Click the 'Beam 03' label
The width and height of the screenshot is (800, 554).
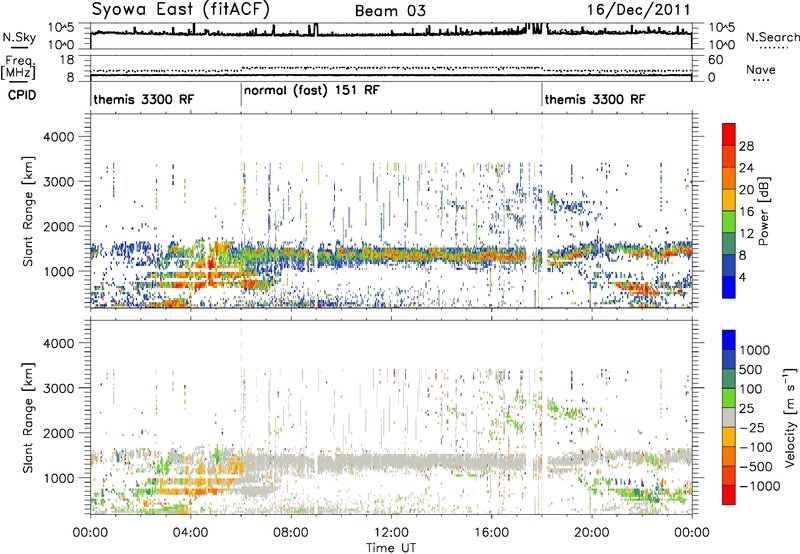point(390,11)
